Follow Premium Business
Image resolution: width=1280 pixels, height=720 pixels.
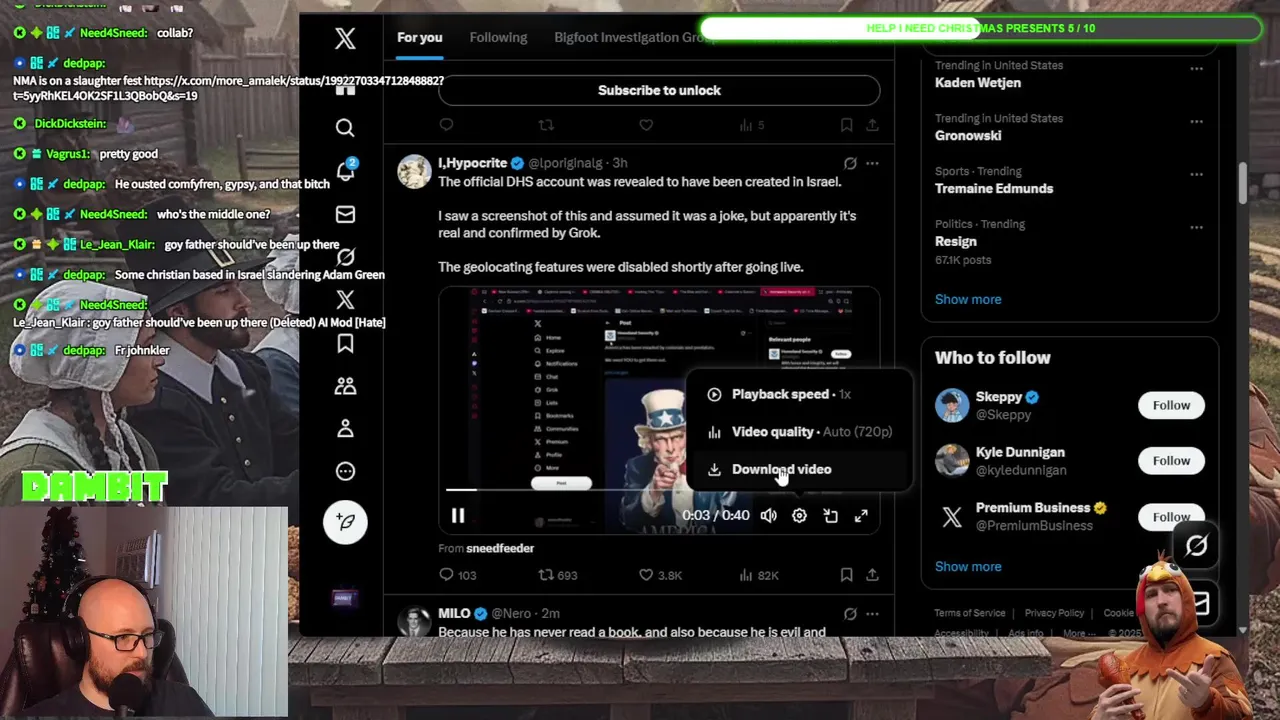1171,516
